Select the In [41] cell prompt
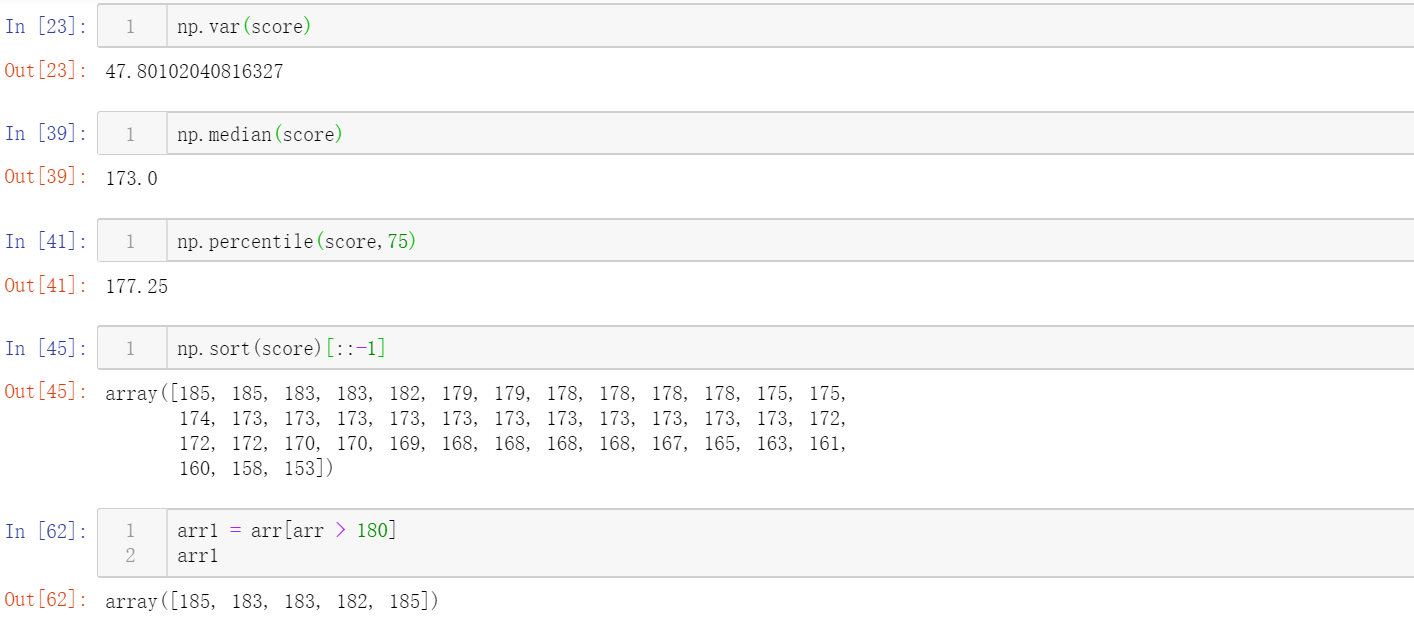This screenshot has height=619, width=1414. (45, 241)
